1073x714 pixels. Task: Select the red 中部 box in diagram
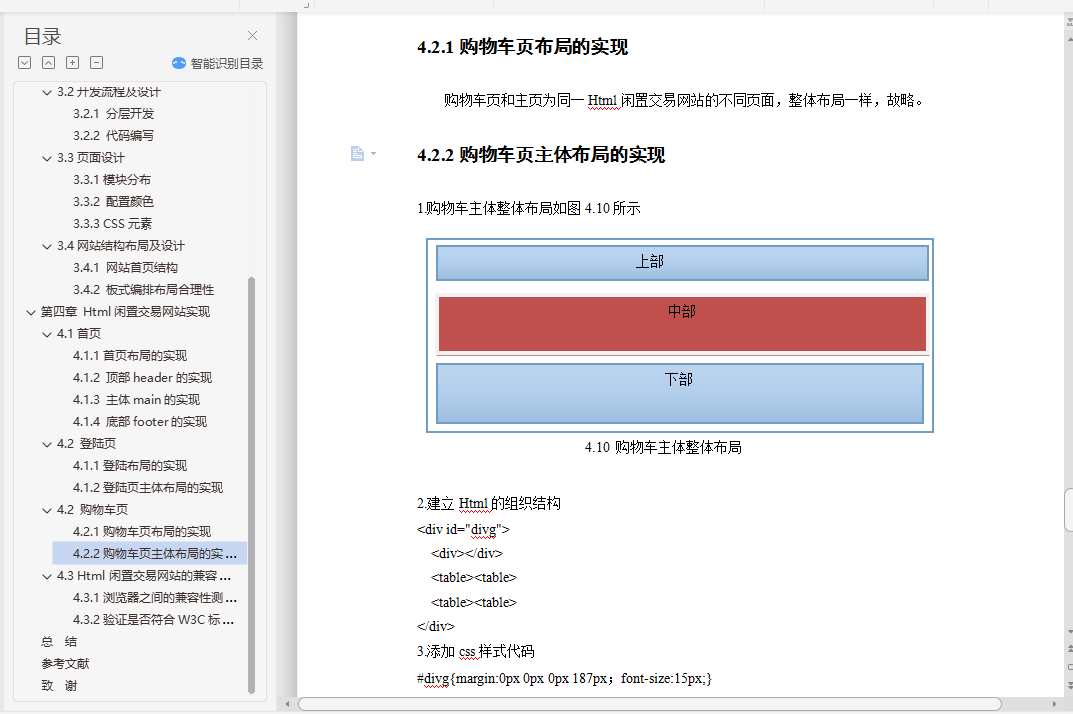(x=682, y=323)
